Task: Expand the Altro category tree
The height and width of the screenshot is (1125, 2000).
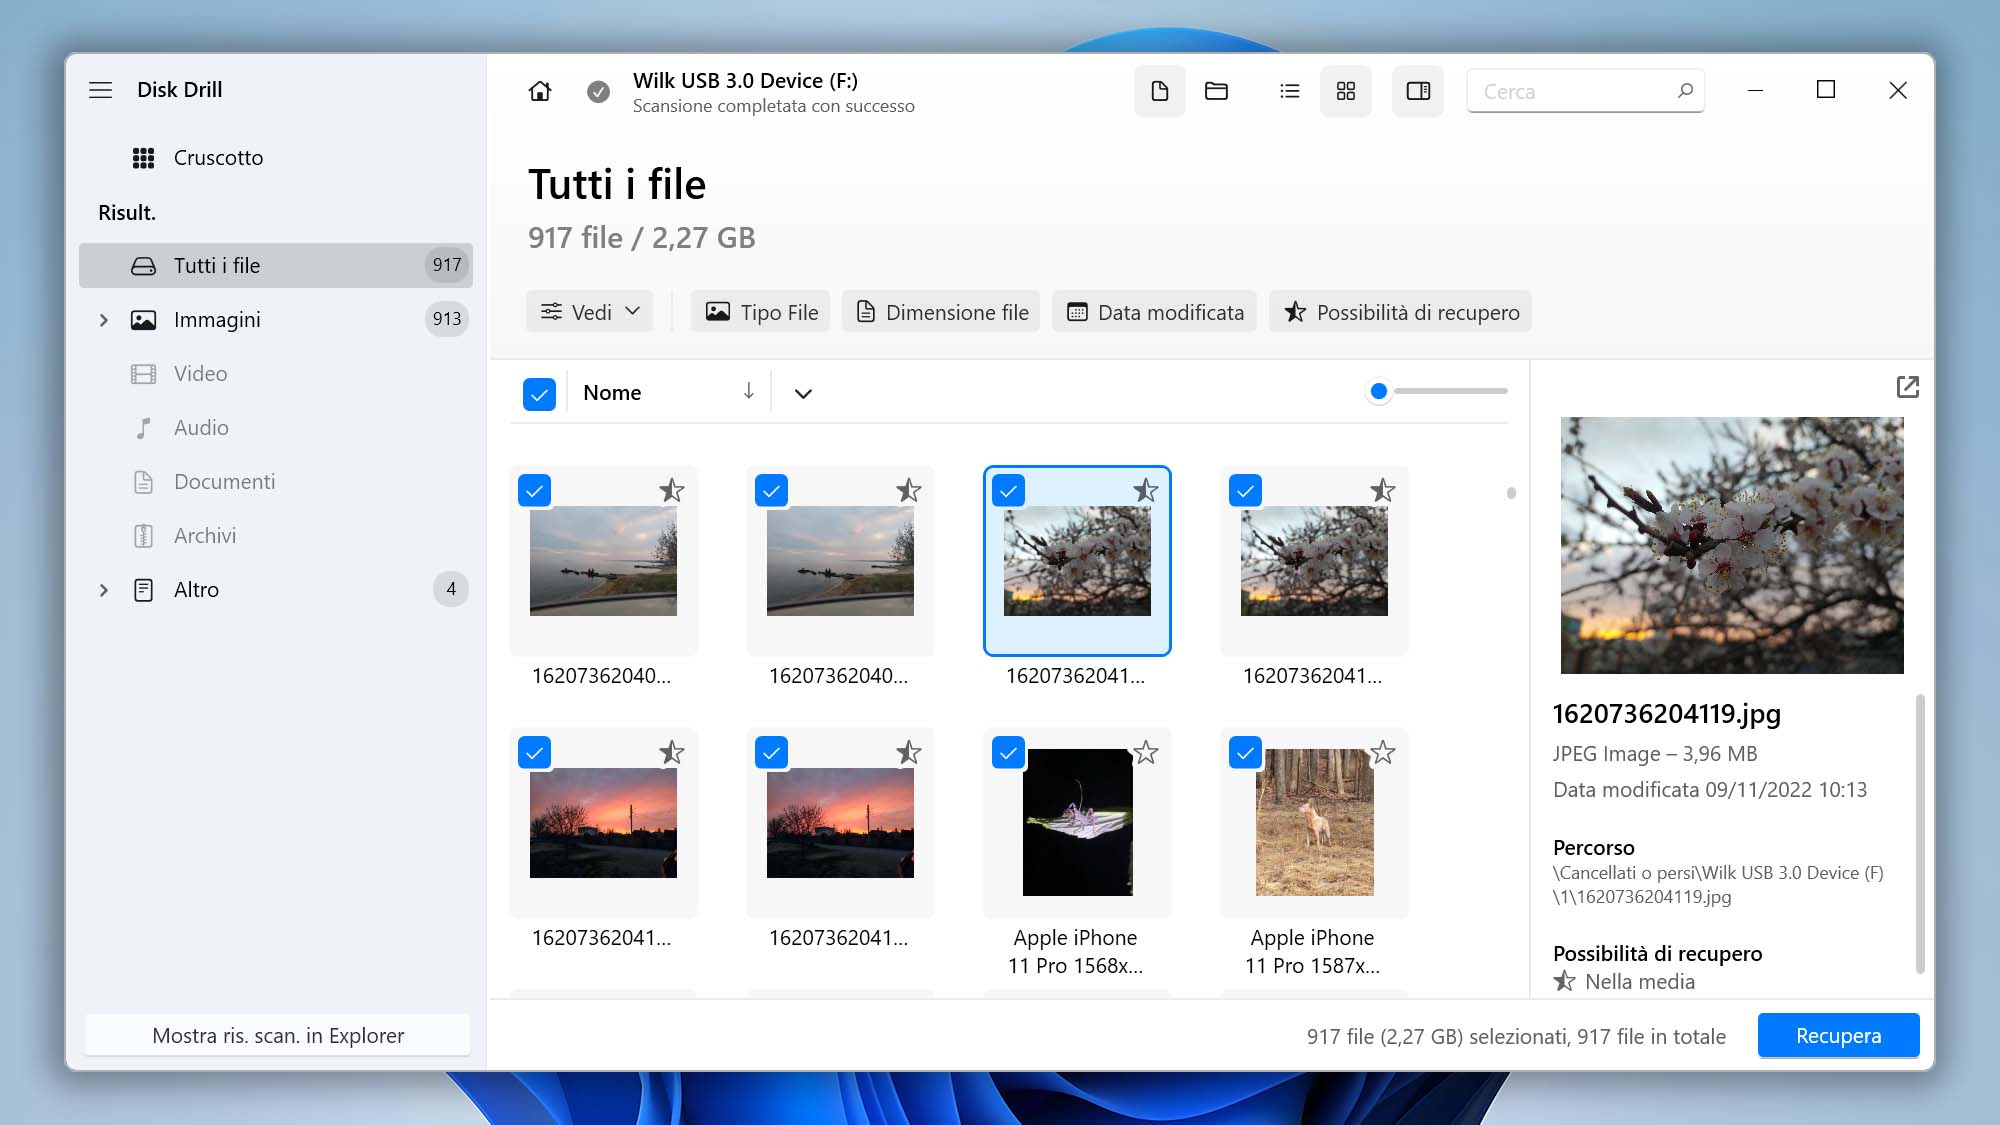Action: coord(103,590)
